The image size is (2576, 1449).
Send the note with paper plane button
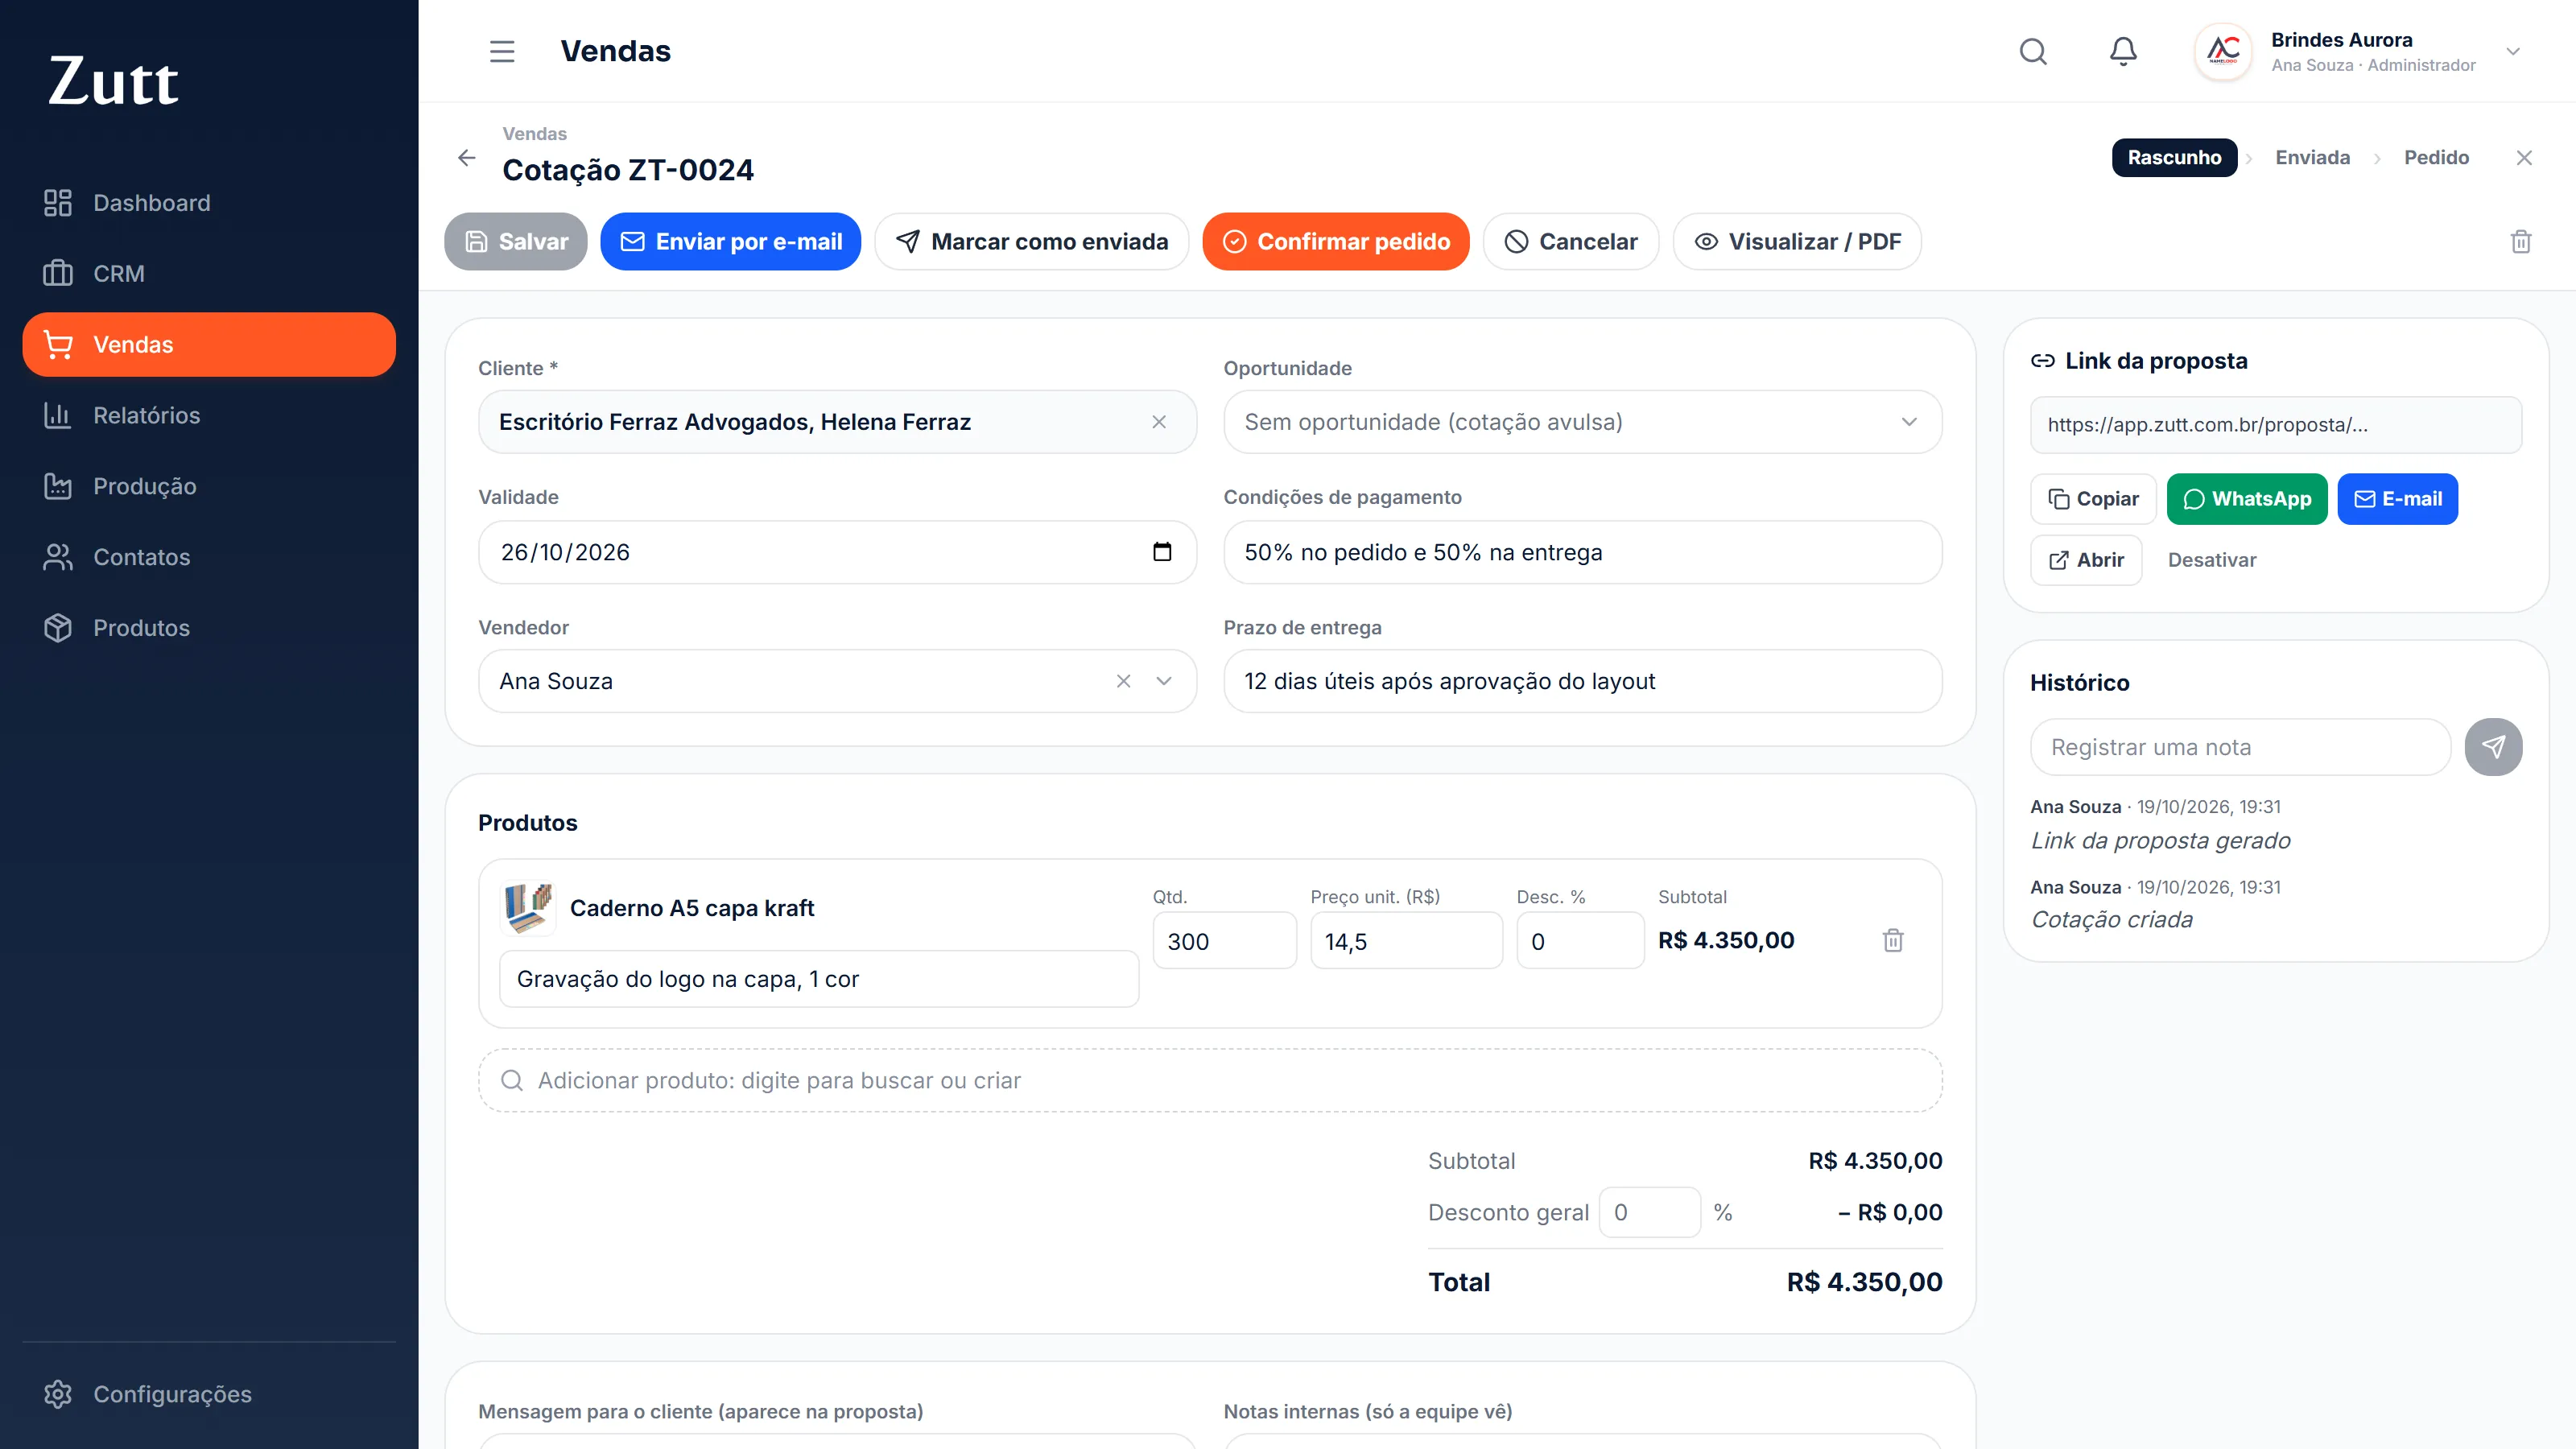click(x=2493, y=747)
